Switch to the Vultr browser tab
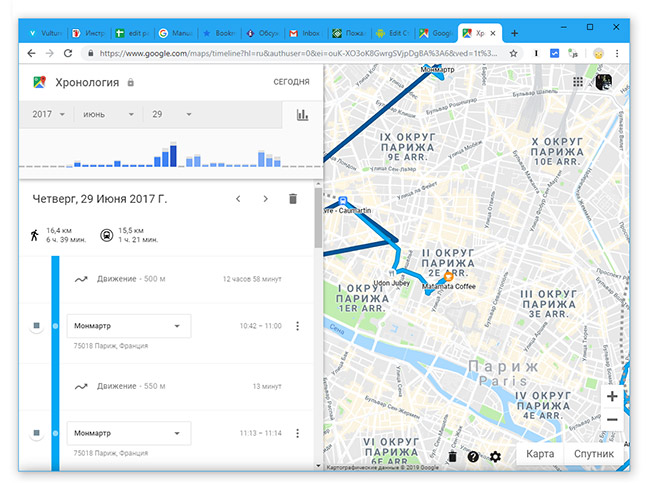 45,33
